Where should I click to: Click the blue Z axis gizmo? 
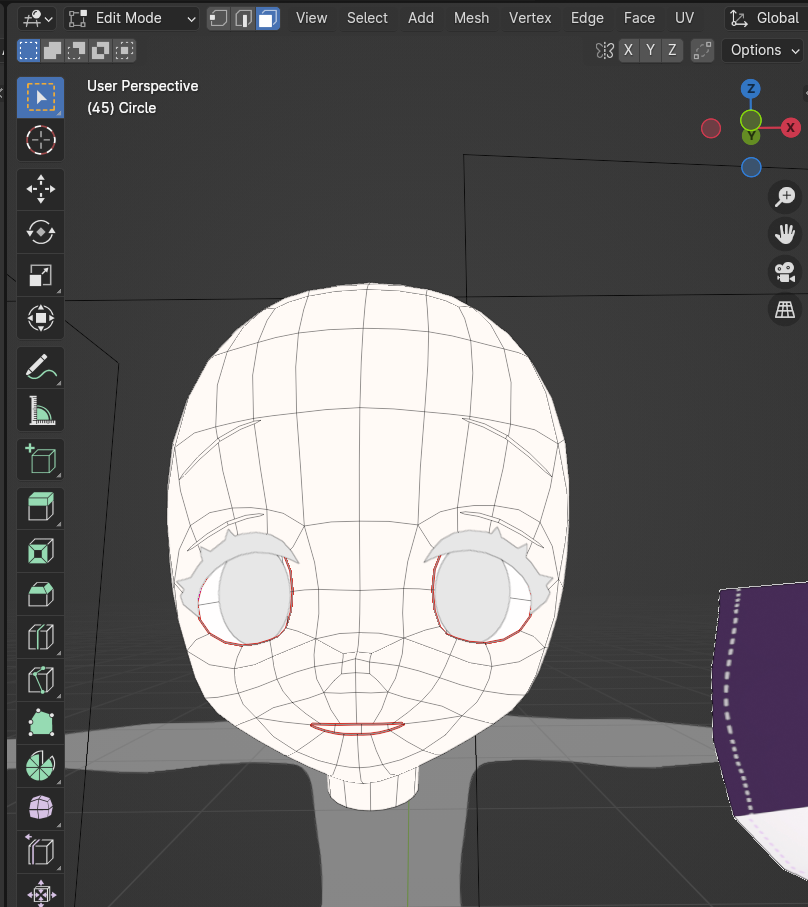coord(751,89)
